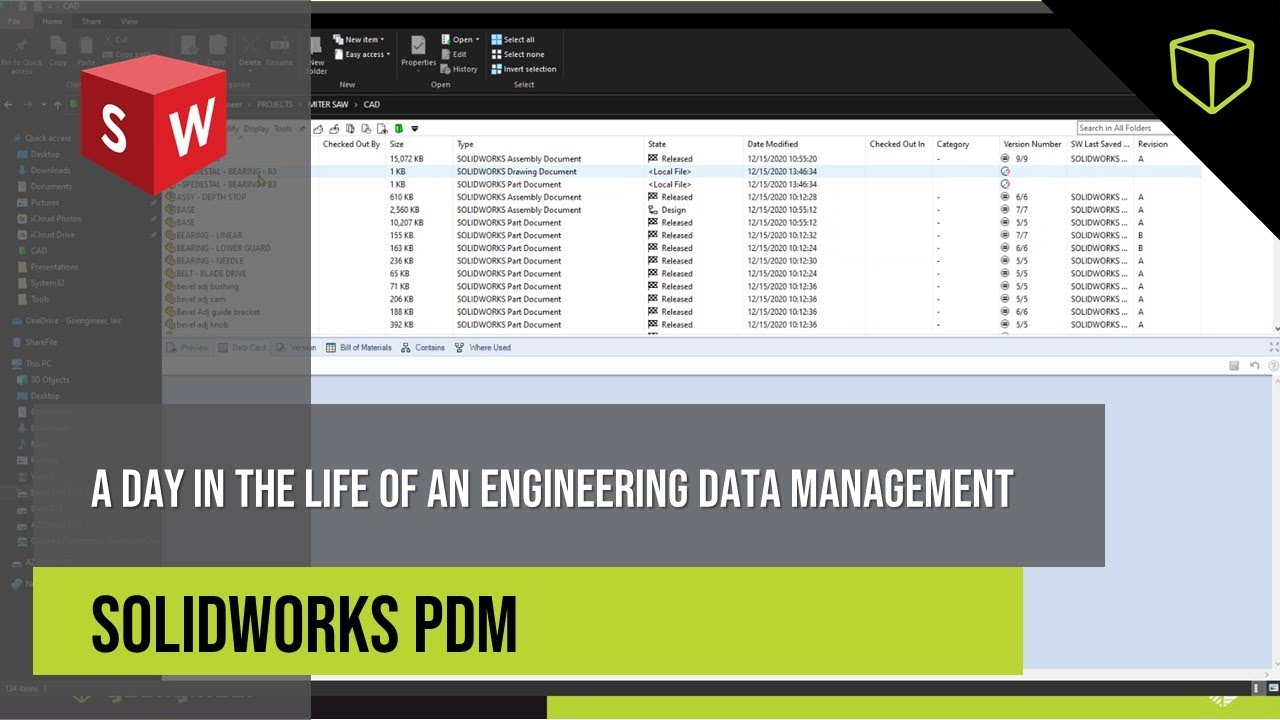Image resolution: width=1280 pixels, height=720 pixels.
Task: Open the Tools menu in the PDM toolbar
Action: pyautogui.click(x=283, y=128)
